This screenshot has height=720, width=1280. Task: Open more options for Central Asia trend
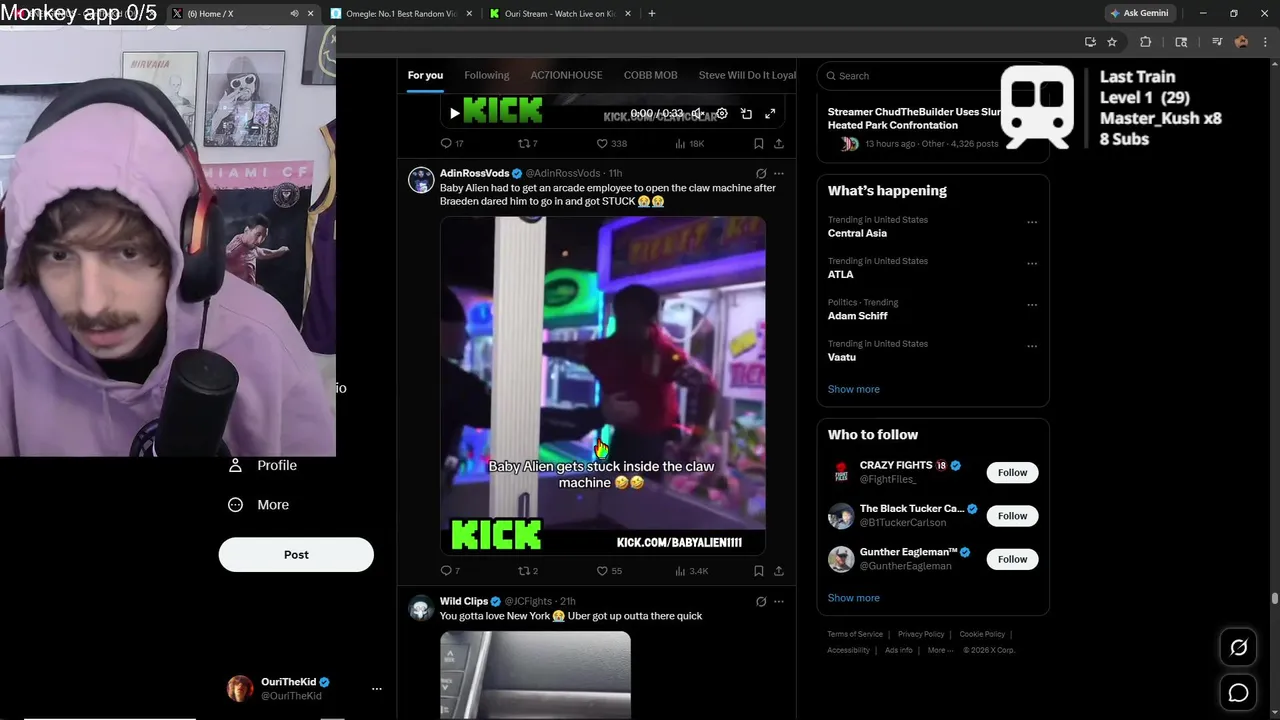[1032, 222]
